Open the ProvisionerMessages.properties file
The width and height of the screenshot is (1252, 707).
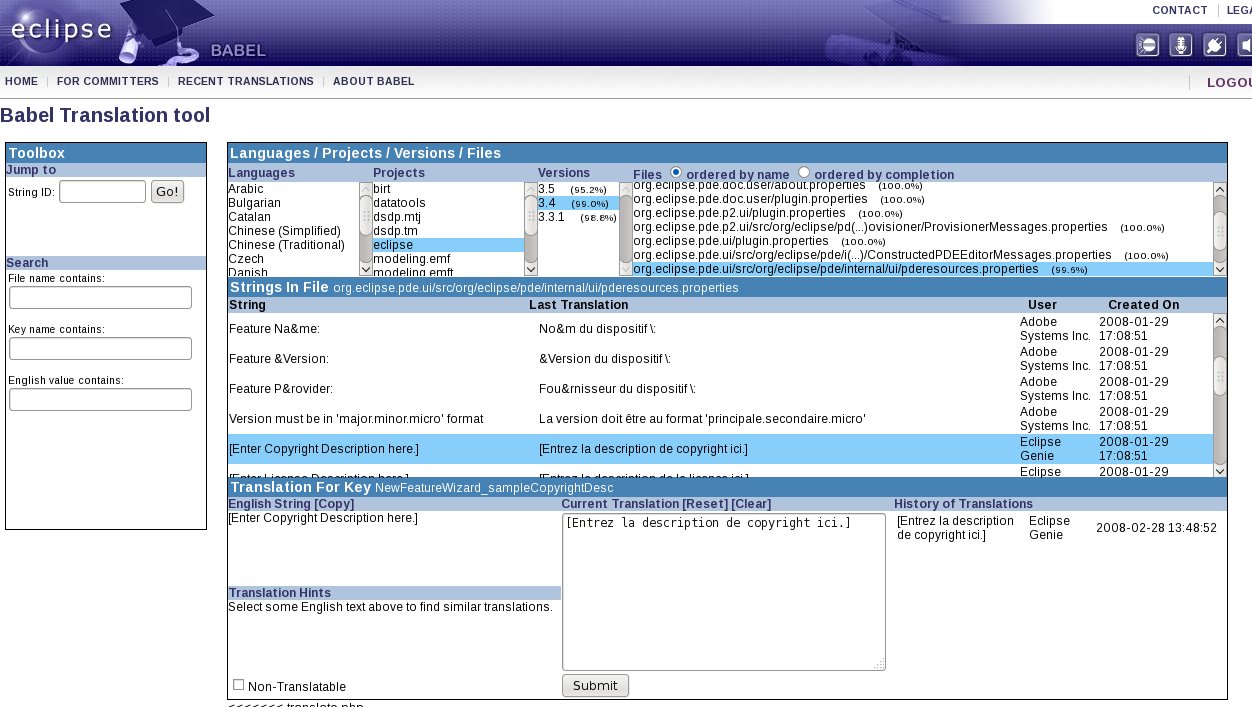pos(922,227)
